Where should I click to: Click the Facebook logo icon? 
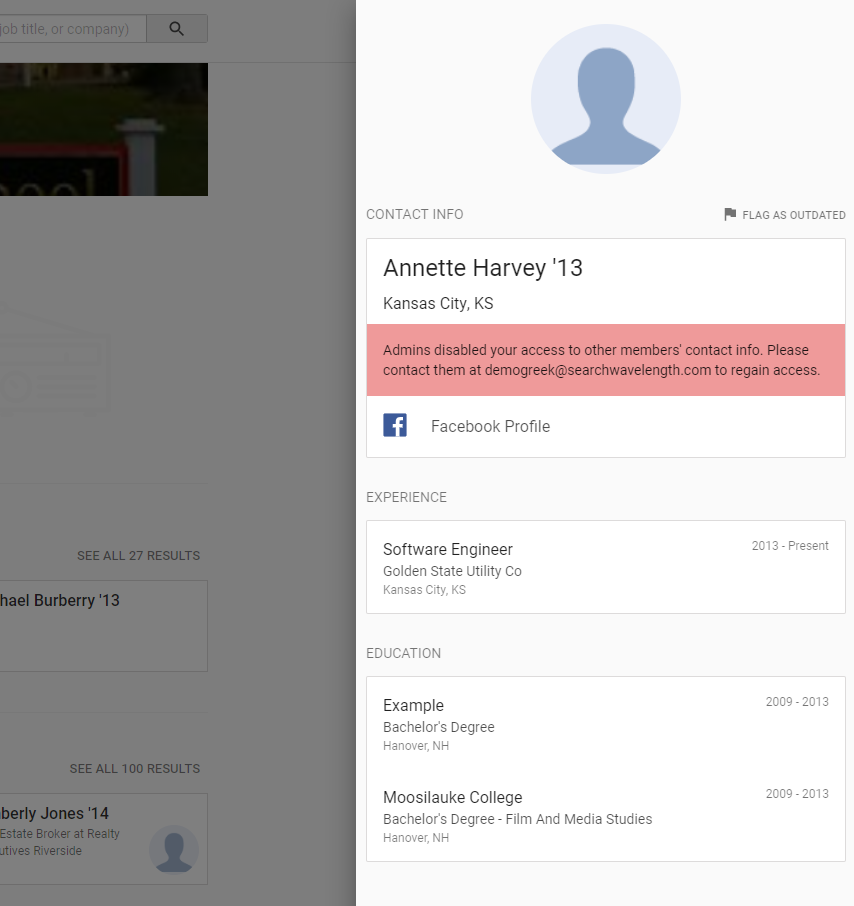(x=395, y=426)
